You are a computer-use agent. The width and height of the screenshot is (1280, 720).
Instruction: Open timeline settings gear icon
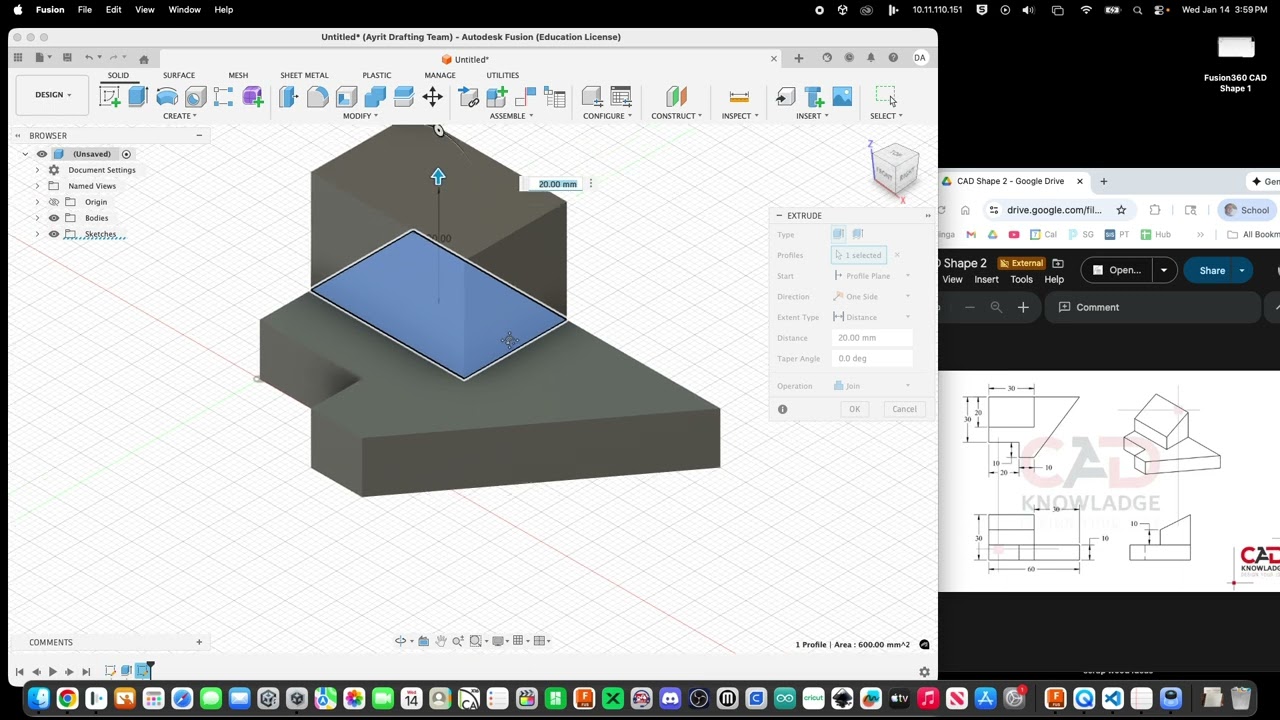(x=924, y=672)
